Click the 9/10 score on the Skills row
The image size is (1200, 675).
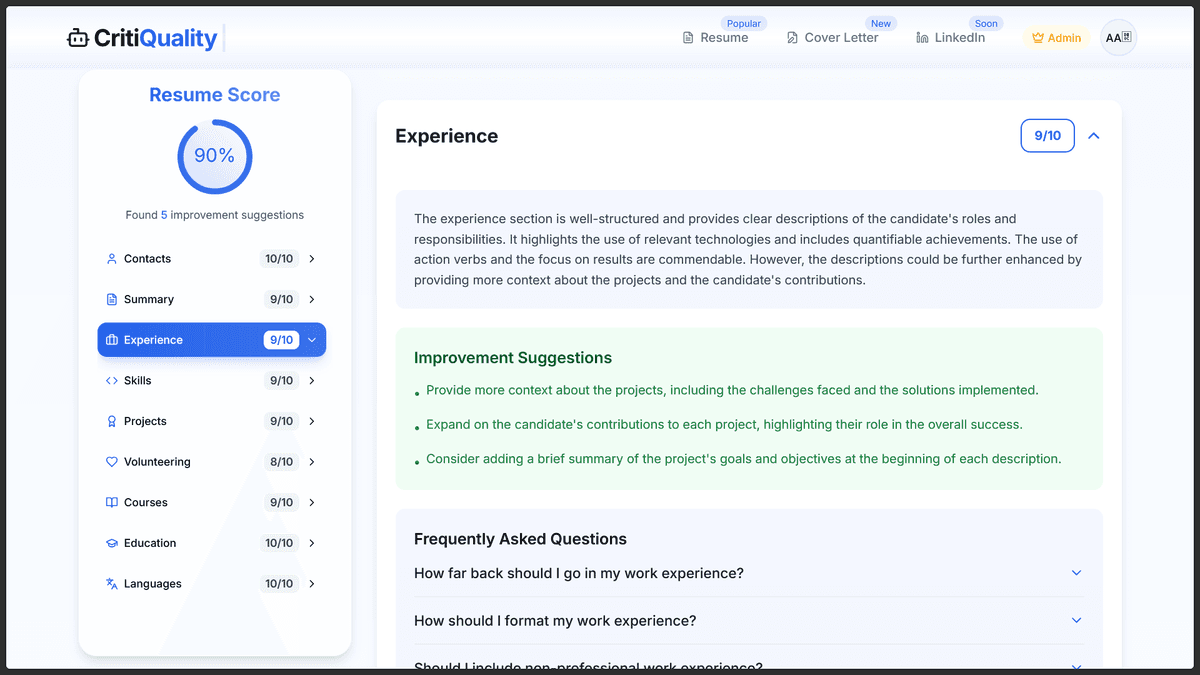(281, 381)
